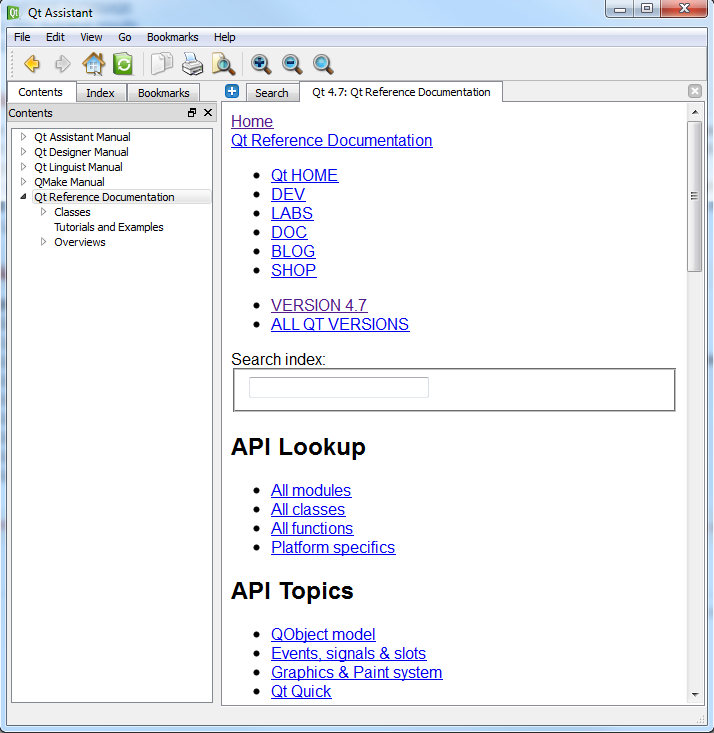The image size is (714, 733).
Task: Click the scrollbar down arrow
Action: [695, 695]
